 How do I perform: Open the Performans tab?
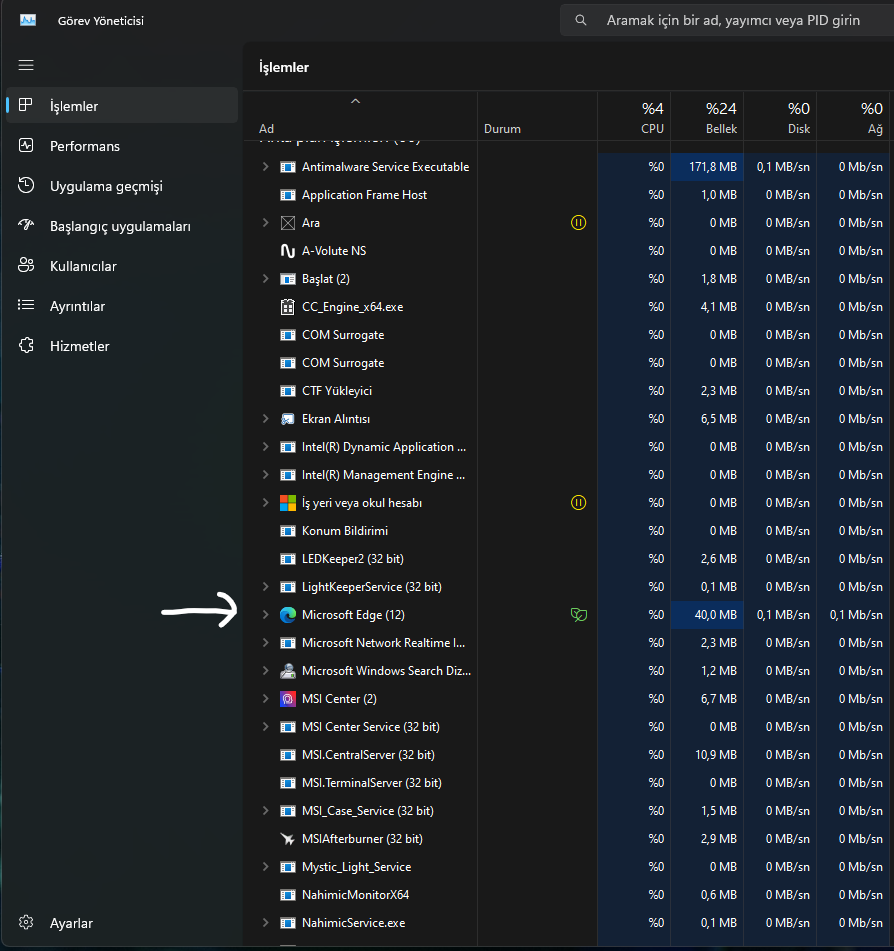[121, 146]
